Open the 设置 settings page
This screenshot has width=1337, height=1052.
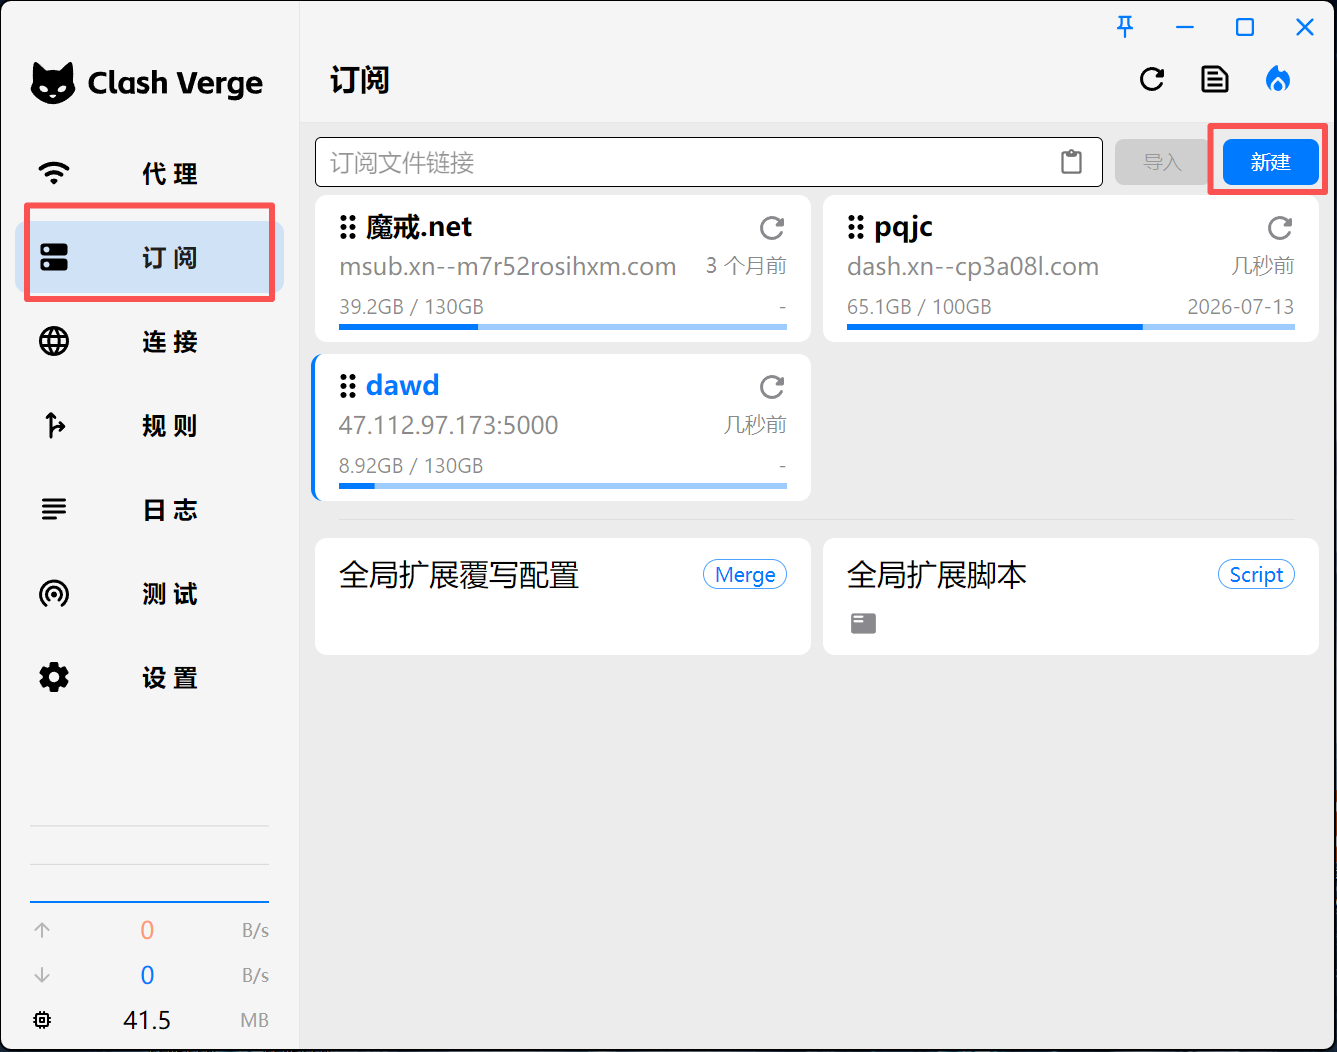coord(149,678)
